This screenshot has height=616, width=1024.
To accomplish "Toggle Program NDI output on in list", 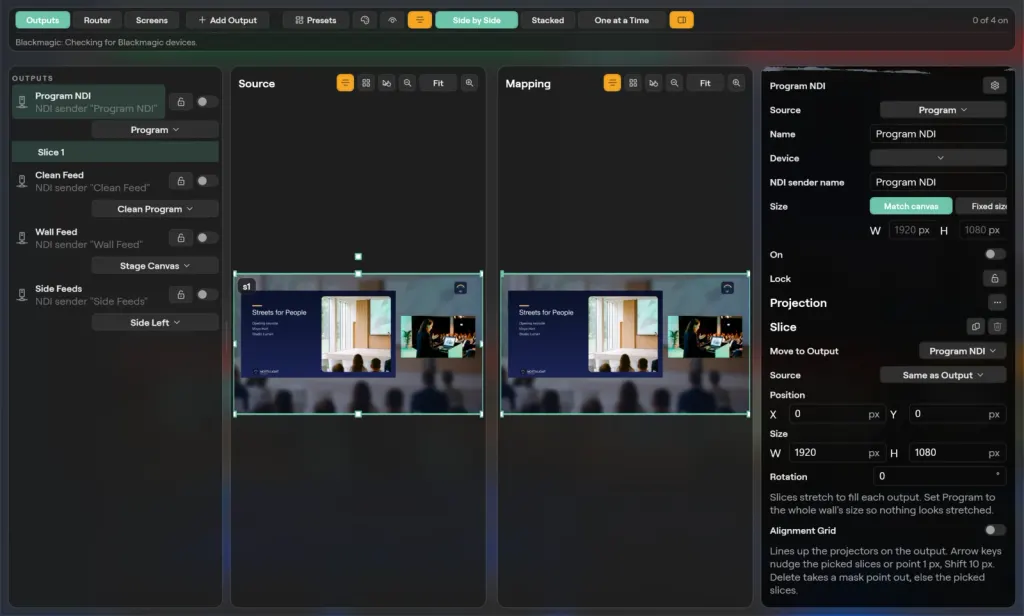I will 207,102.
